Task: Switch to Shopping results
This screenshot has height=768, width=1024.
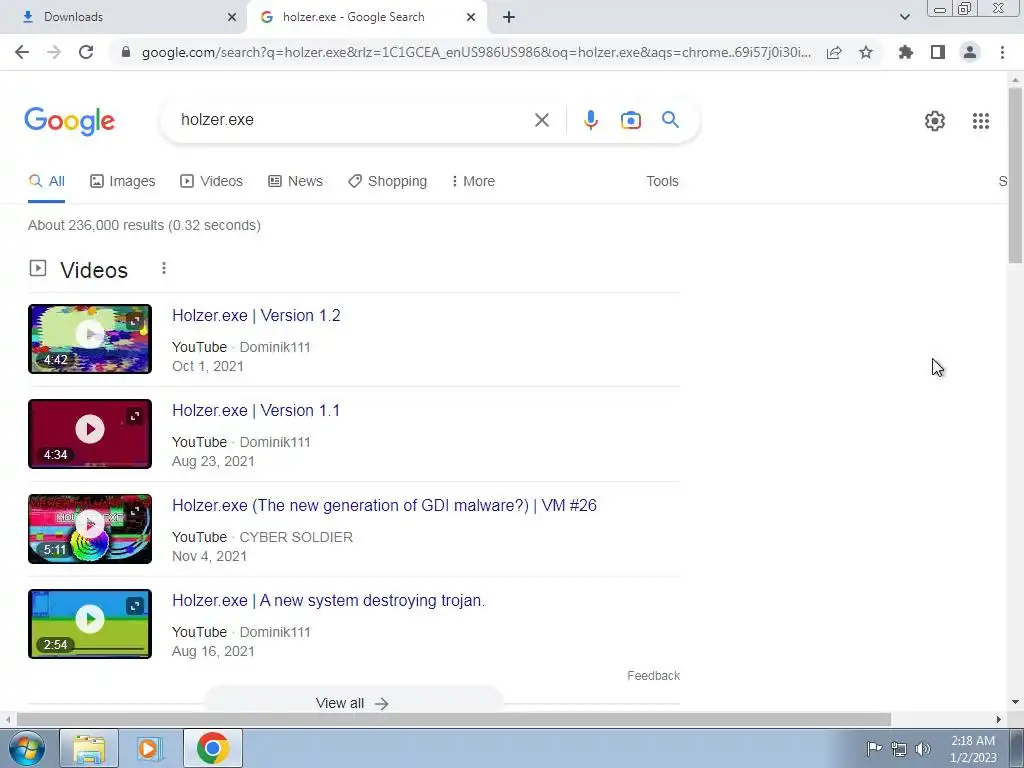Action: click(x=387, y=181)
